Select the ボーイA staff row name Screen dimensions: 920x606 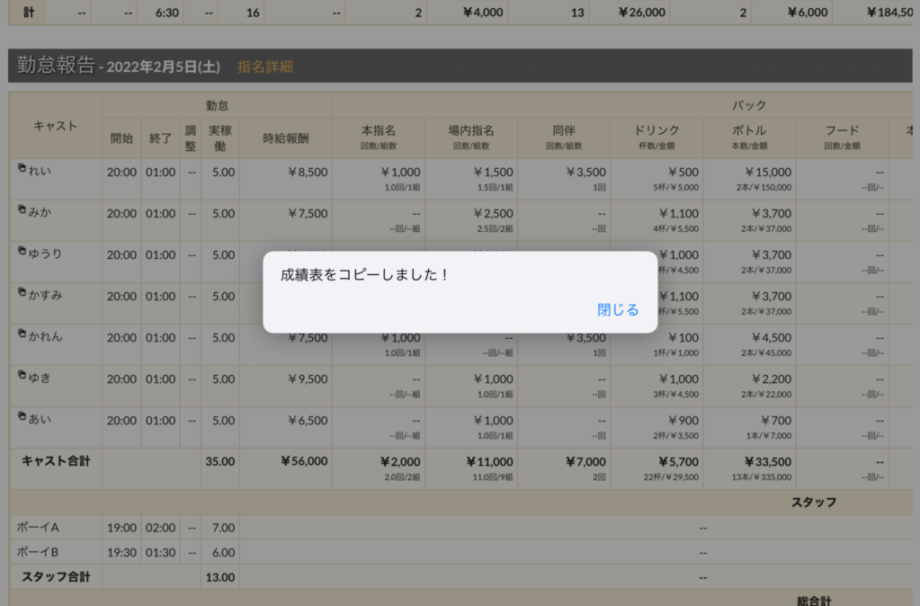pyautogui.click(x=38, y=526)
